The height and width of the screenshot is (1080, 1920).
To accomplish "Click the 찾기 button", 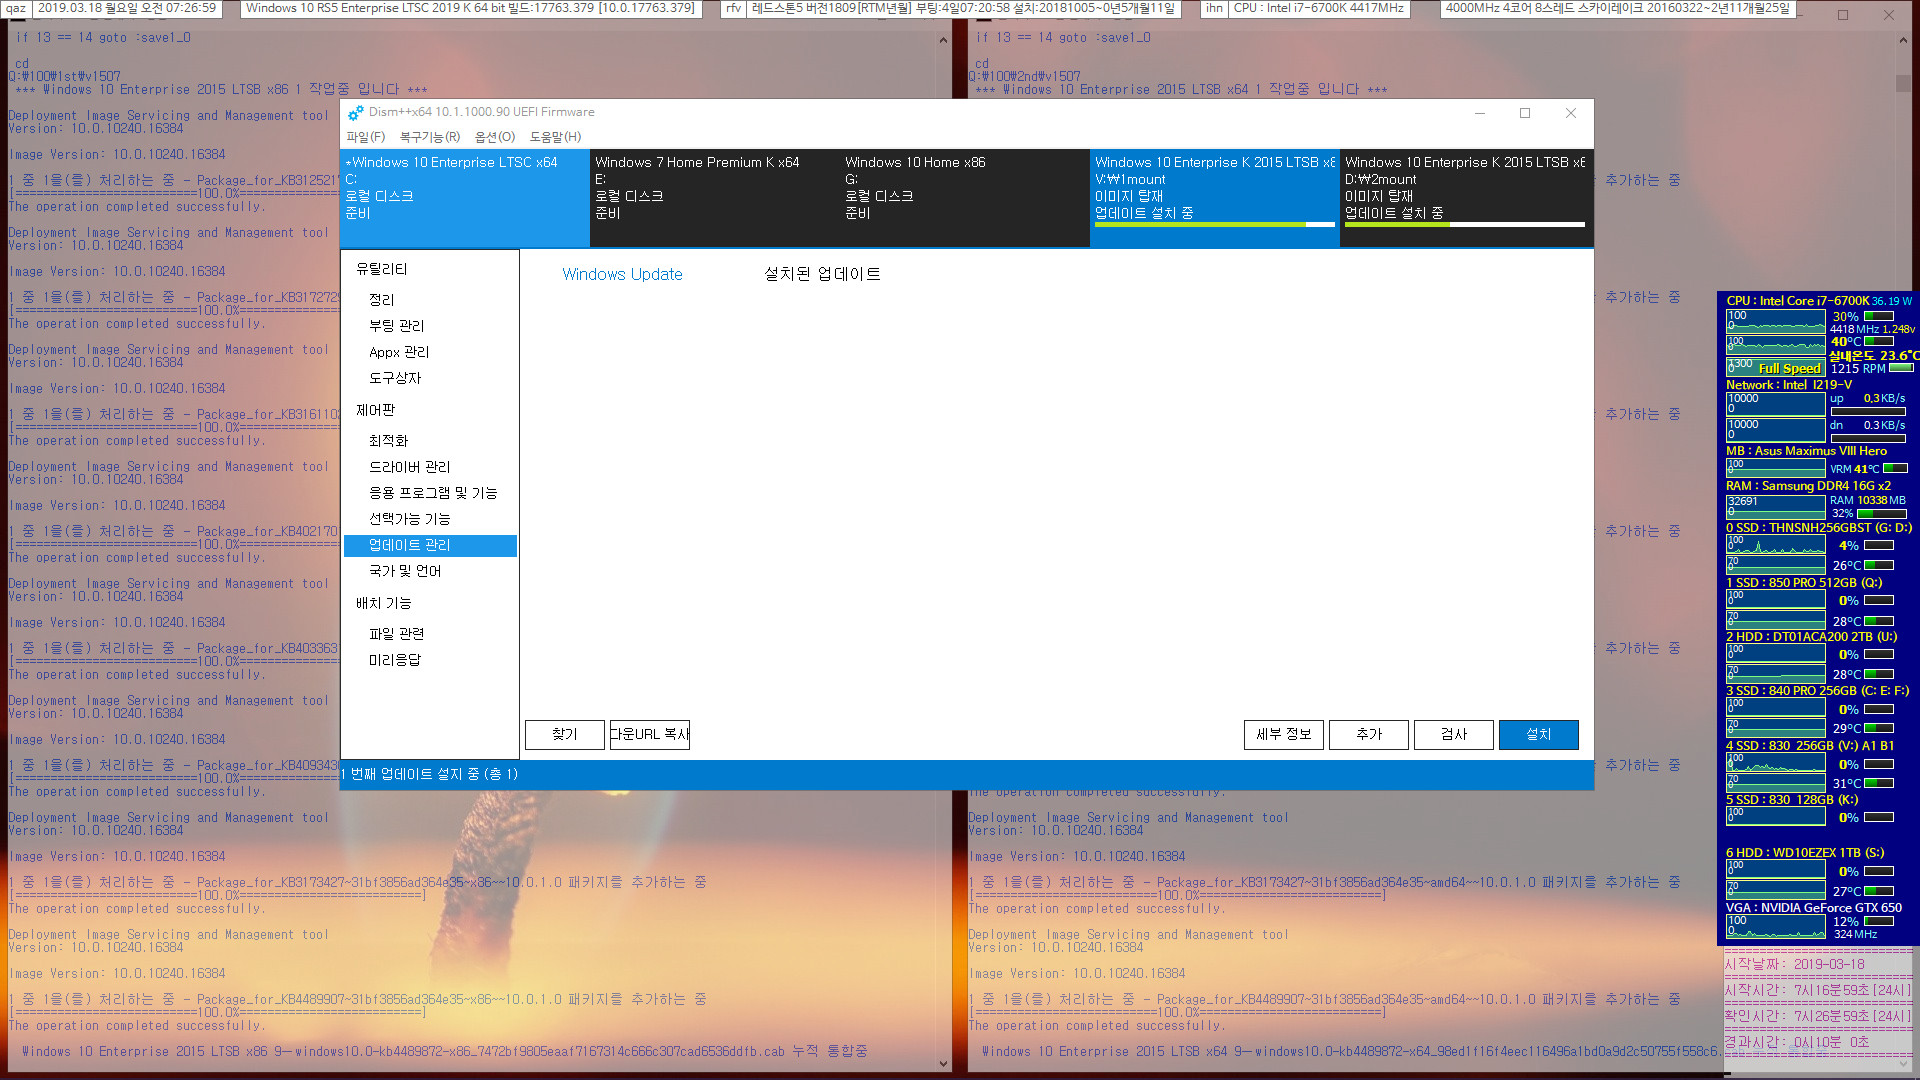I will click(565, 735).
